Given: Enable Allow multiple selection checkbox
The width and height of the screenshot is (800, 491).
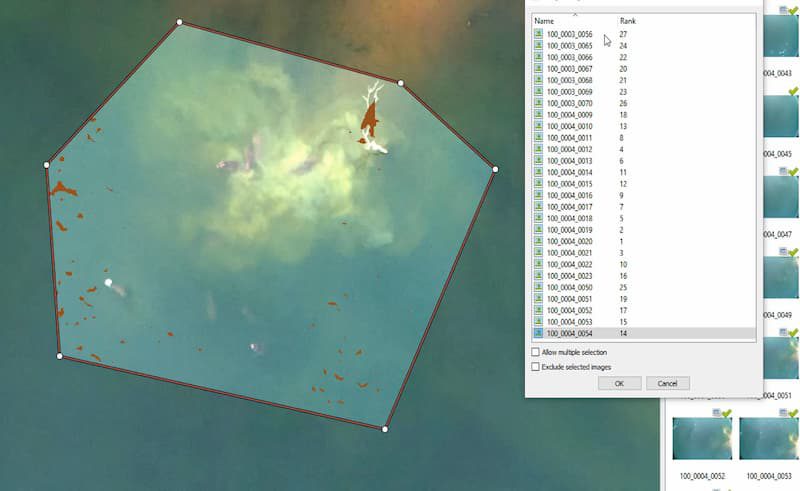Looking at the screenshot, I should (x=536, y=352).
